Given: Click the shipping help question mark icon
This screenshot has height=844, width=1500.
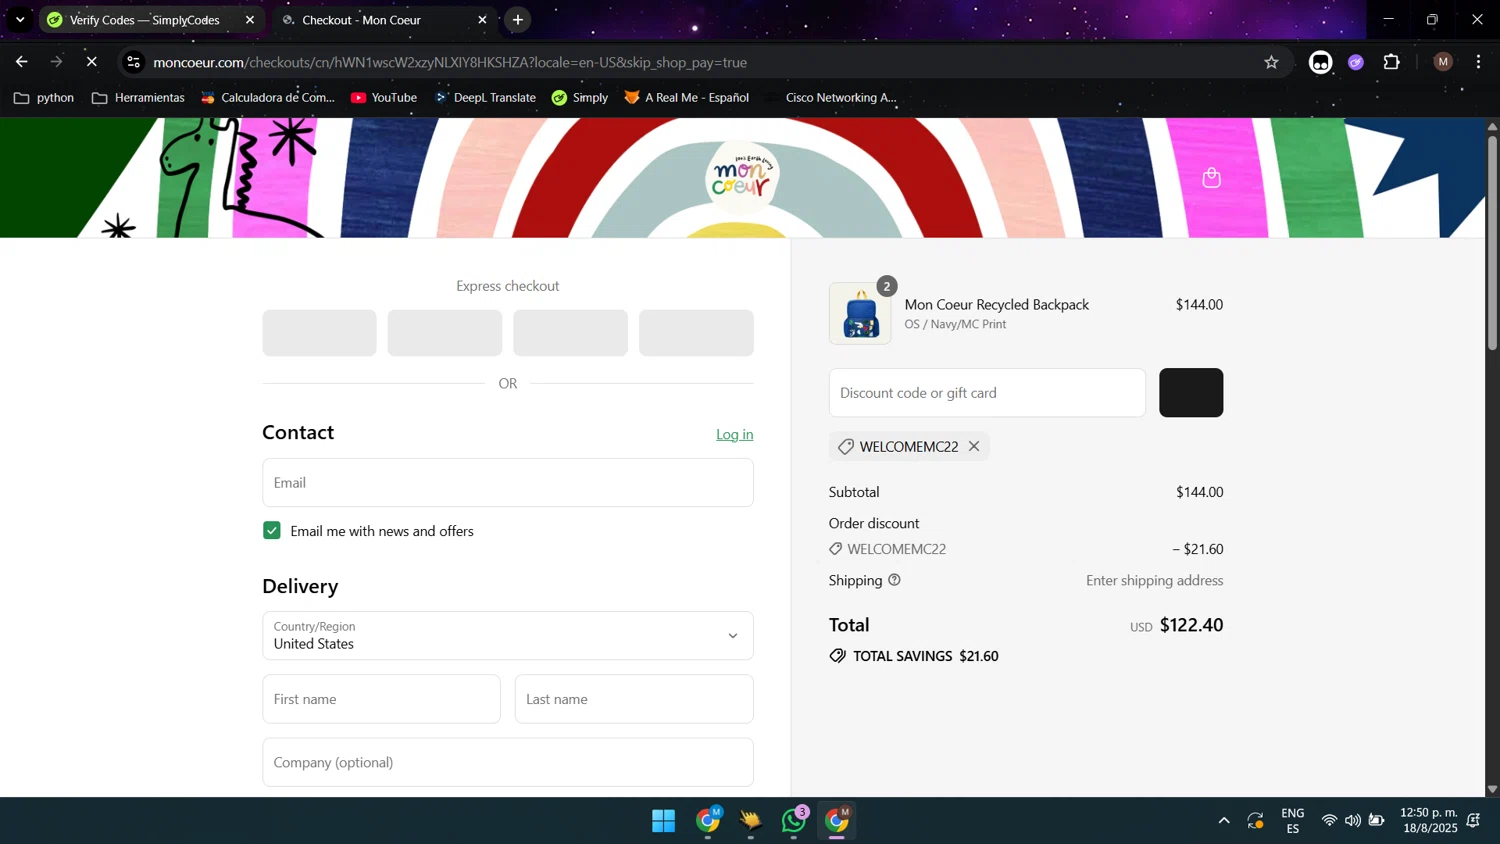Looking at the screenshot, I should [x=894, y=580].
